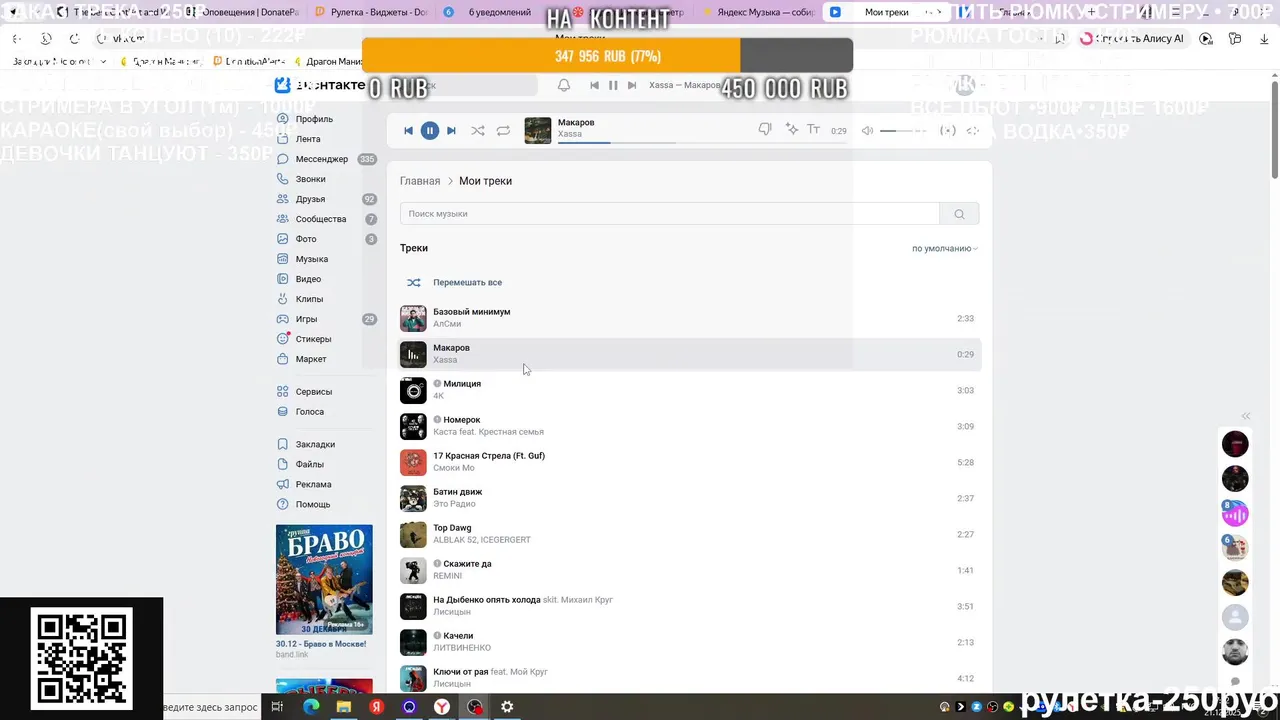The height and width of the screenshot is (720, 1280).
Task: Click the Стикеры sidebar icon
Action: coord(283,339)
